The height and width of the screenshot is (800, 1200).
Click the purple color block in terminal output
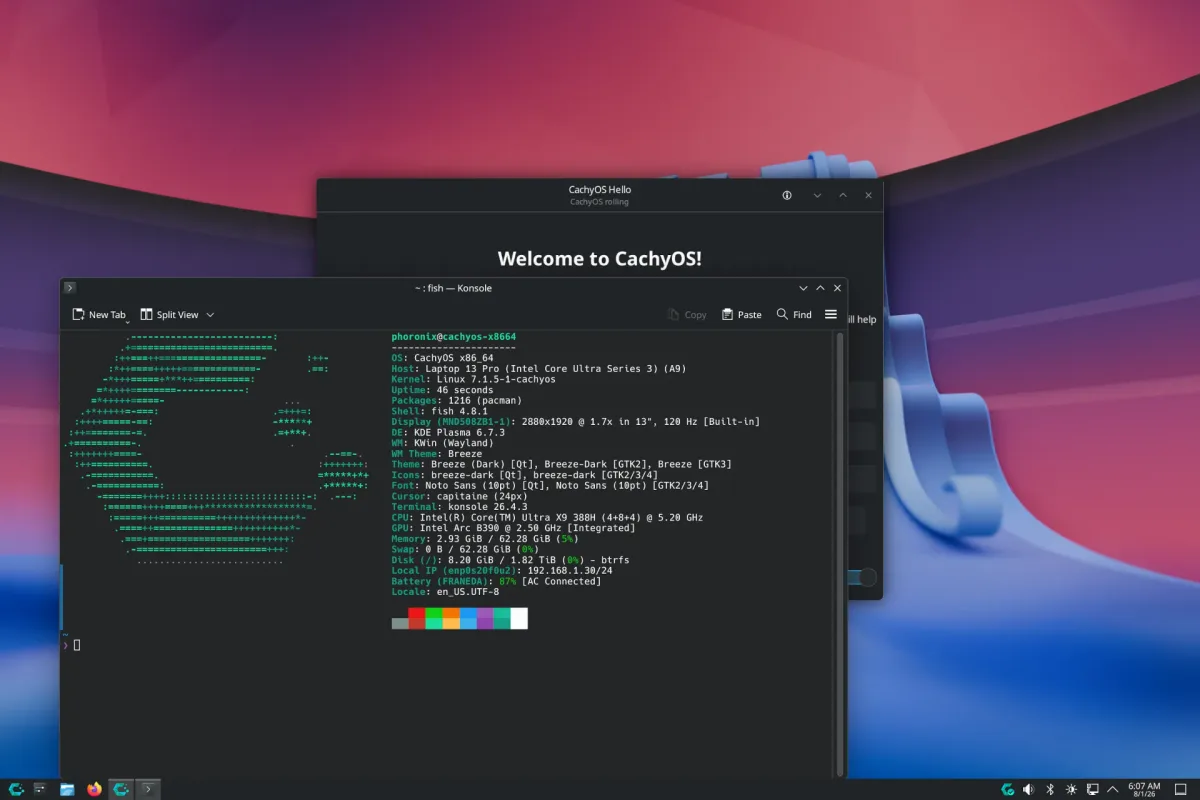485,618
